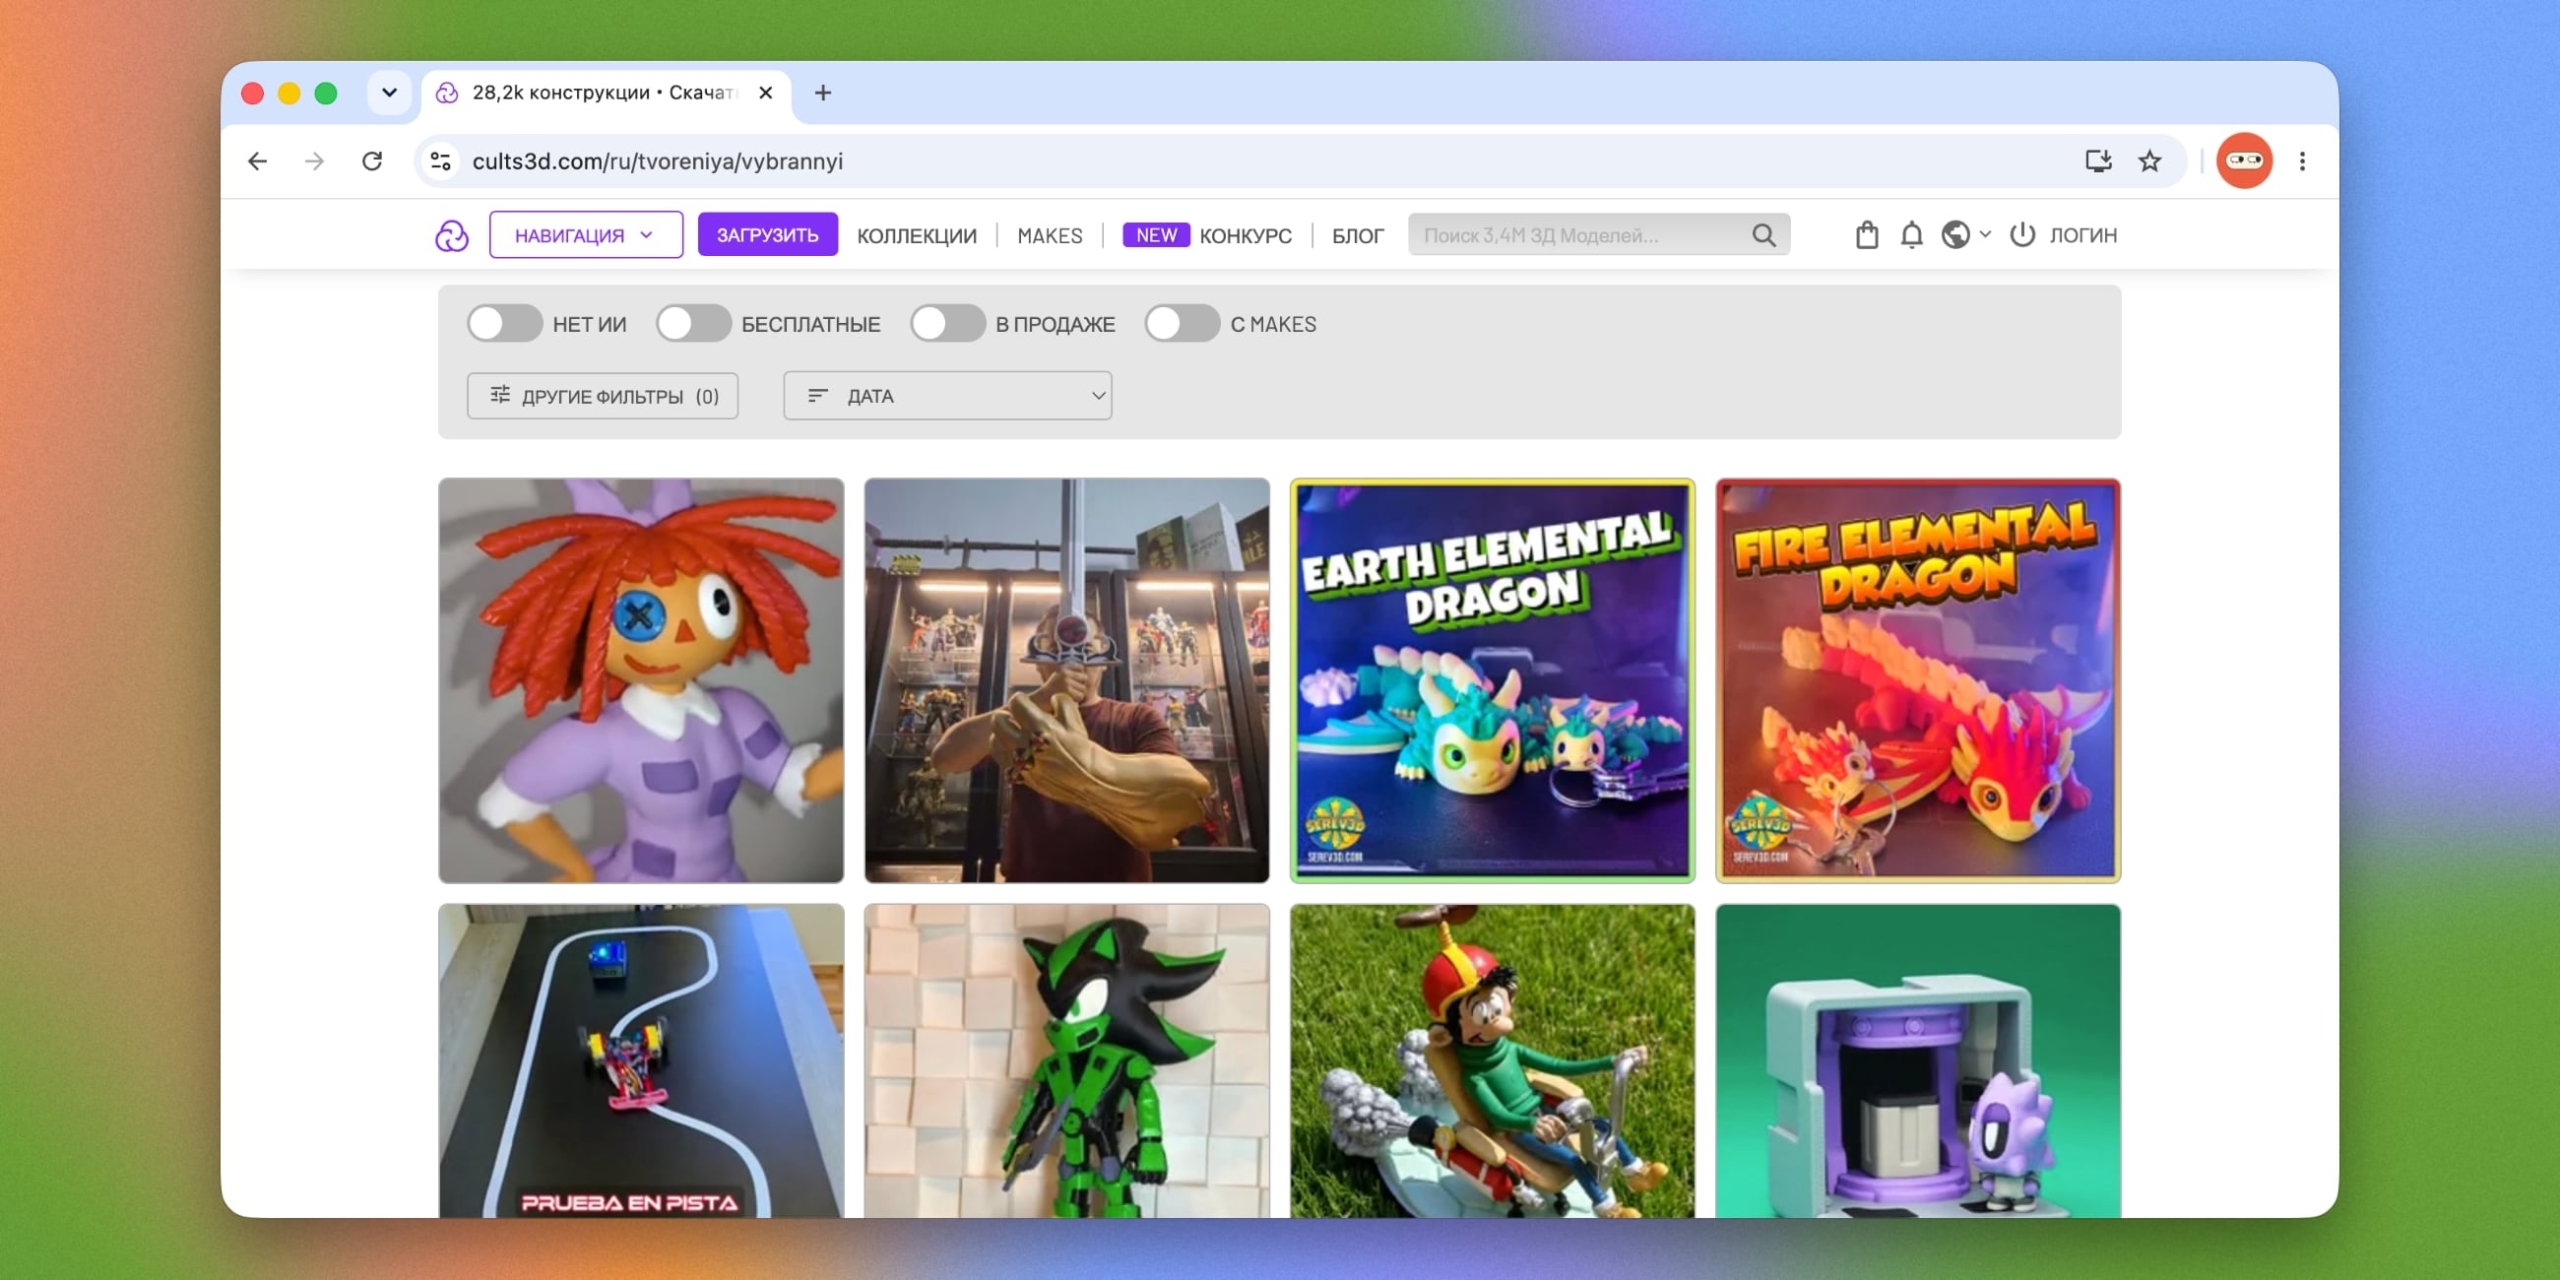This screenshot has width=2560, height=1280.
Task: Toggle the С MAKES filter switch
Action: 1182,324
